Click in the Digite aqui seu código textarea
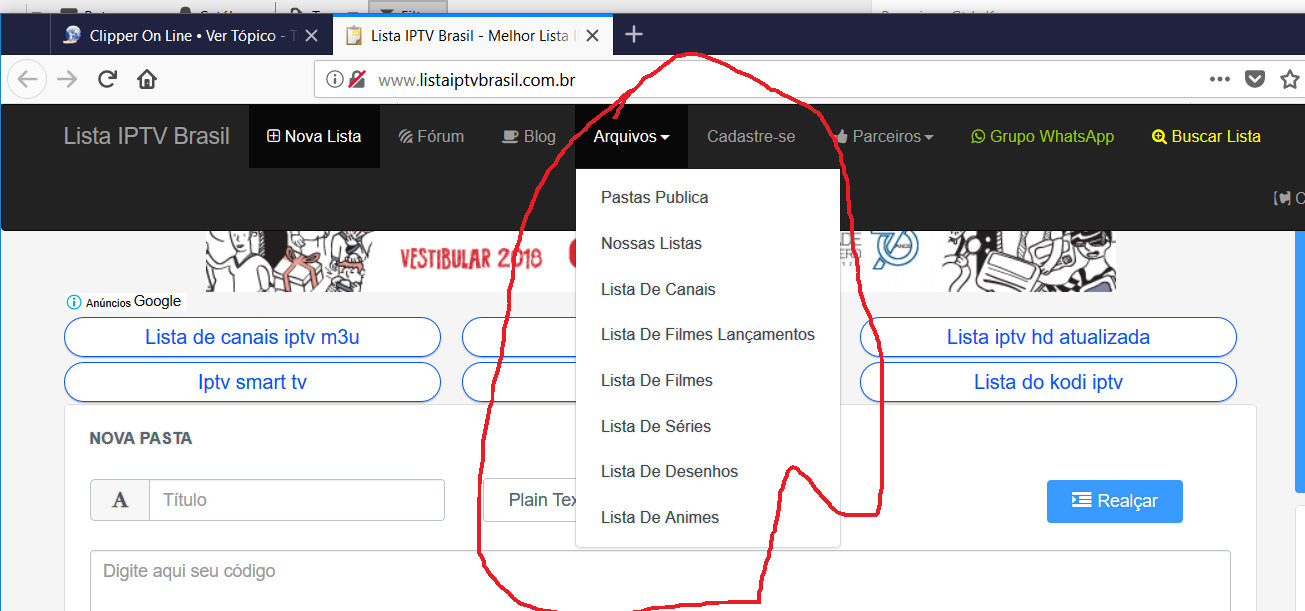 click(x=660, y=581)
